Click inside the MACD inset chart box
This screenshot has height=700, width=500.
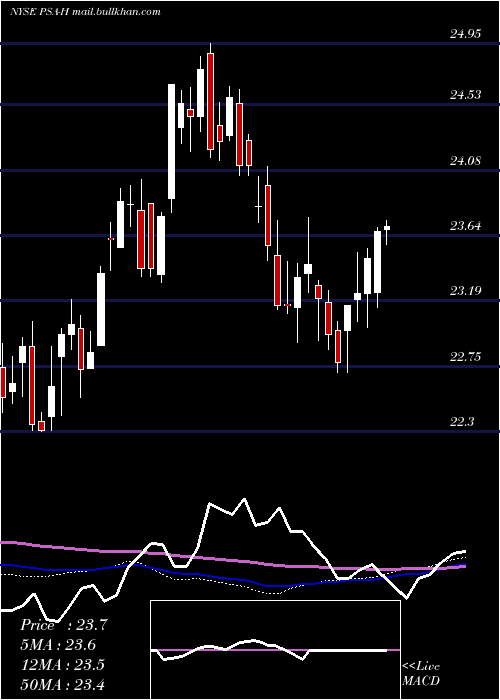(275, 650)
